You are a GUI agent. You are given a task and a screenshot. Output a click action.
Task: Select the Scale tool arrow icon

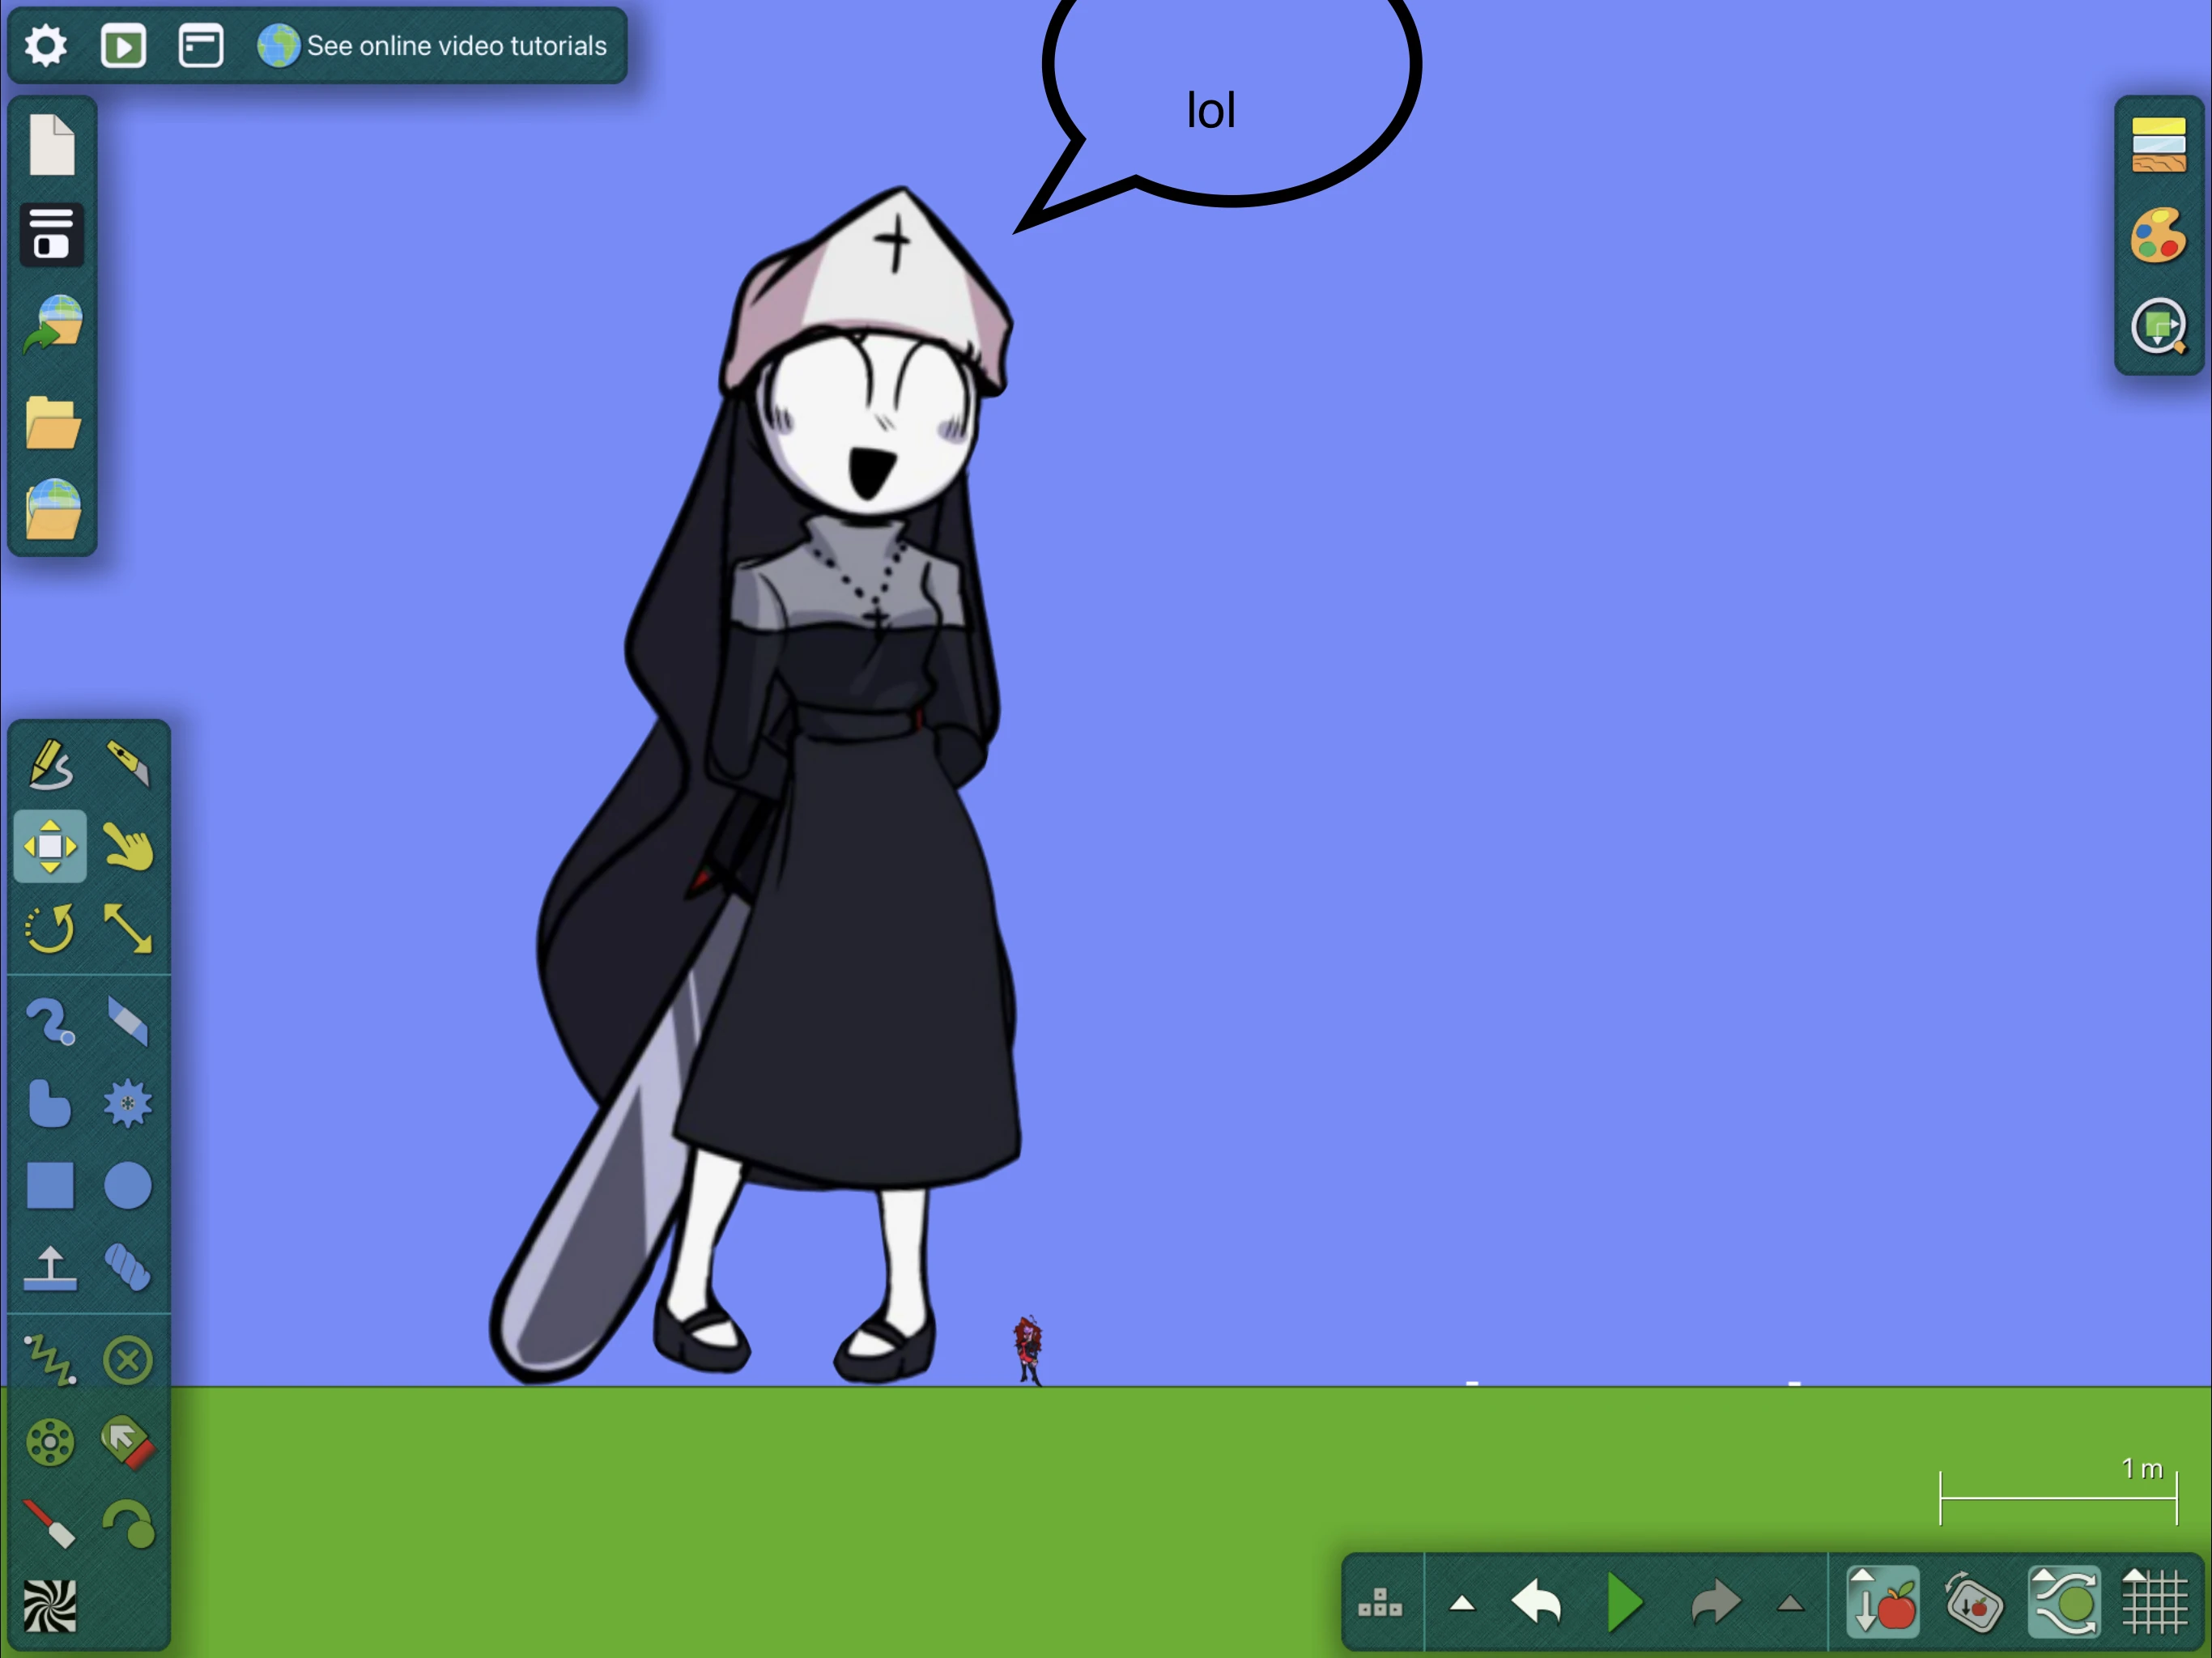click(x=128, y=929)
